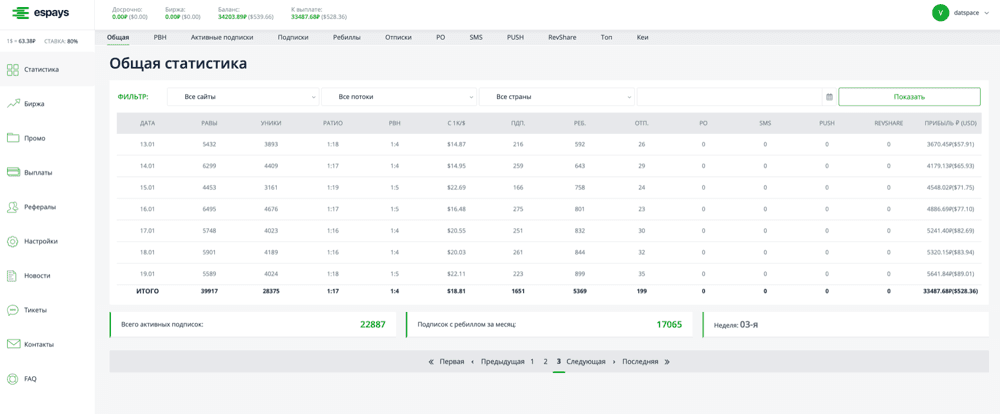The image size is (1000, 414).
Task: Click the Баланс amount in header
Action: 246,17
